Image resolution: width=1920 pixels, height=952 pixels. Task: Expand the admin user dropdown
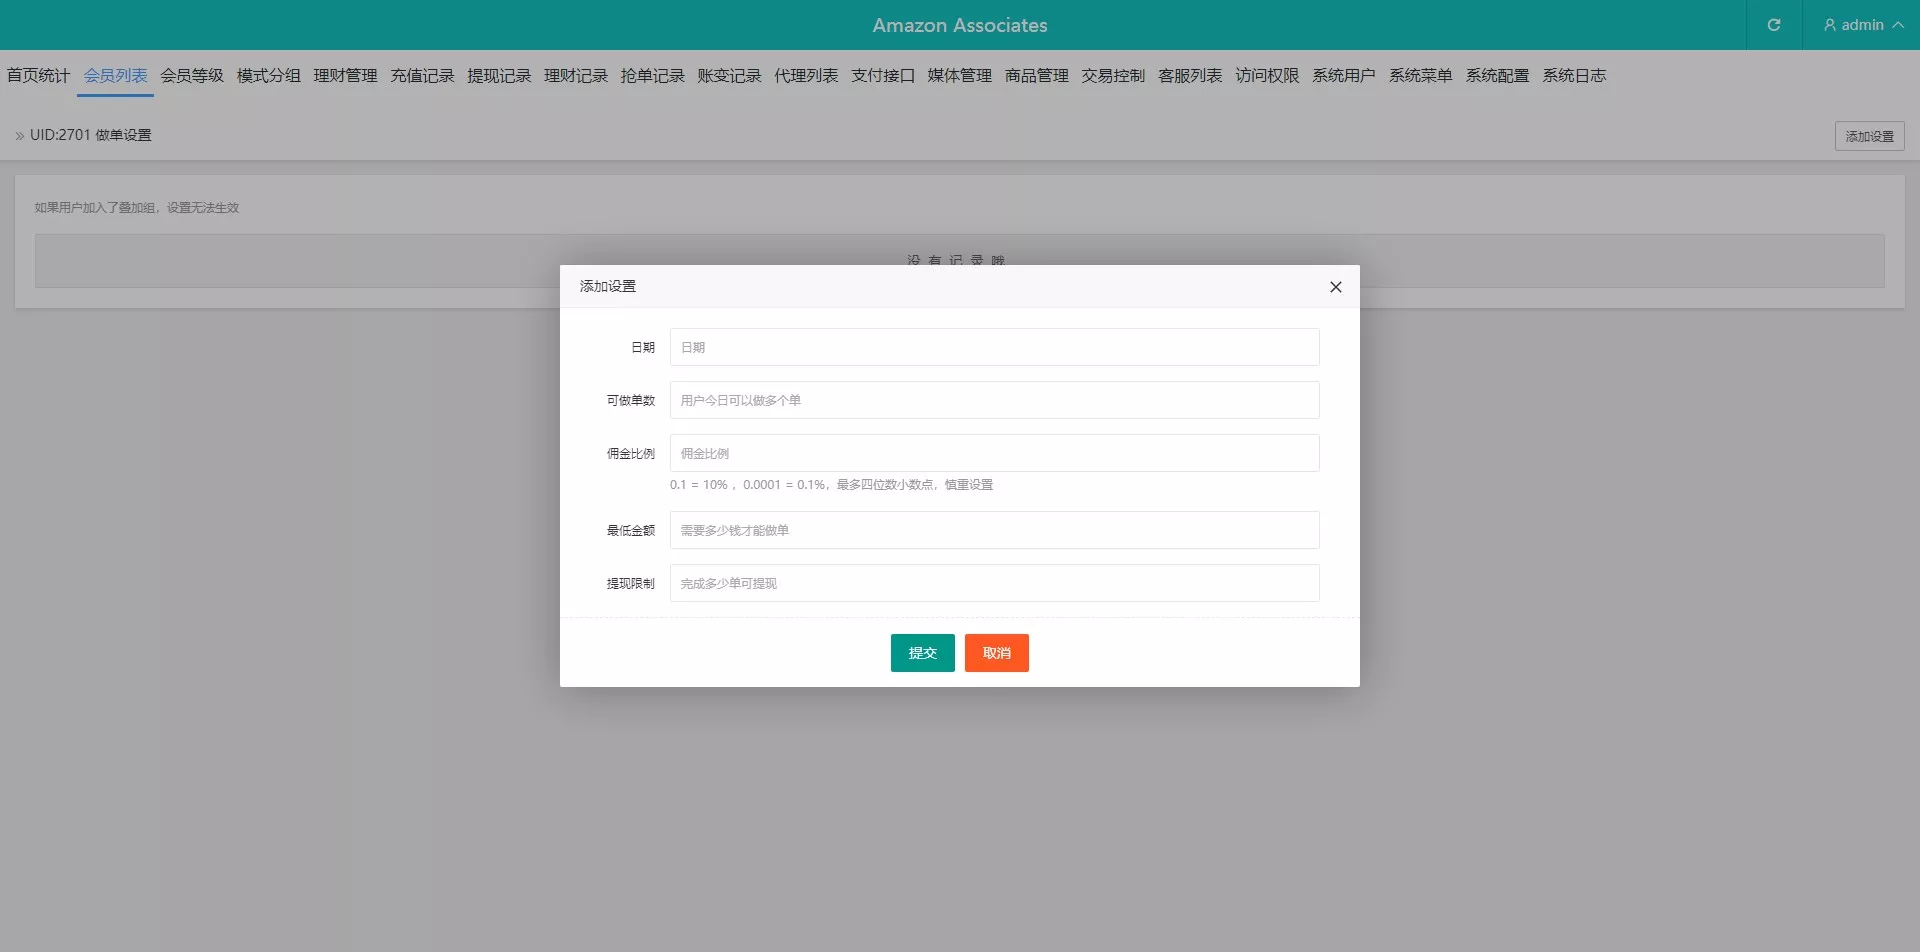tap(1862, 25)
